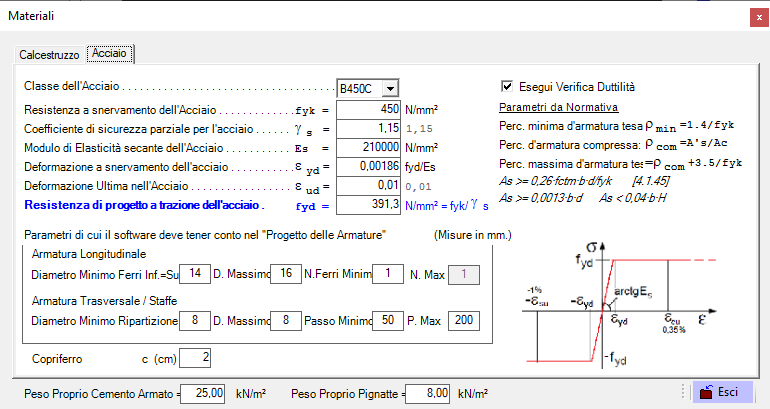Image resolution: width=770 pixels, height=409 pixels.
Task: Select the Acciaio tab
Action: click(110, 53)
